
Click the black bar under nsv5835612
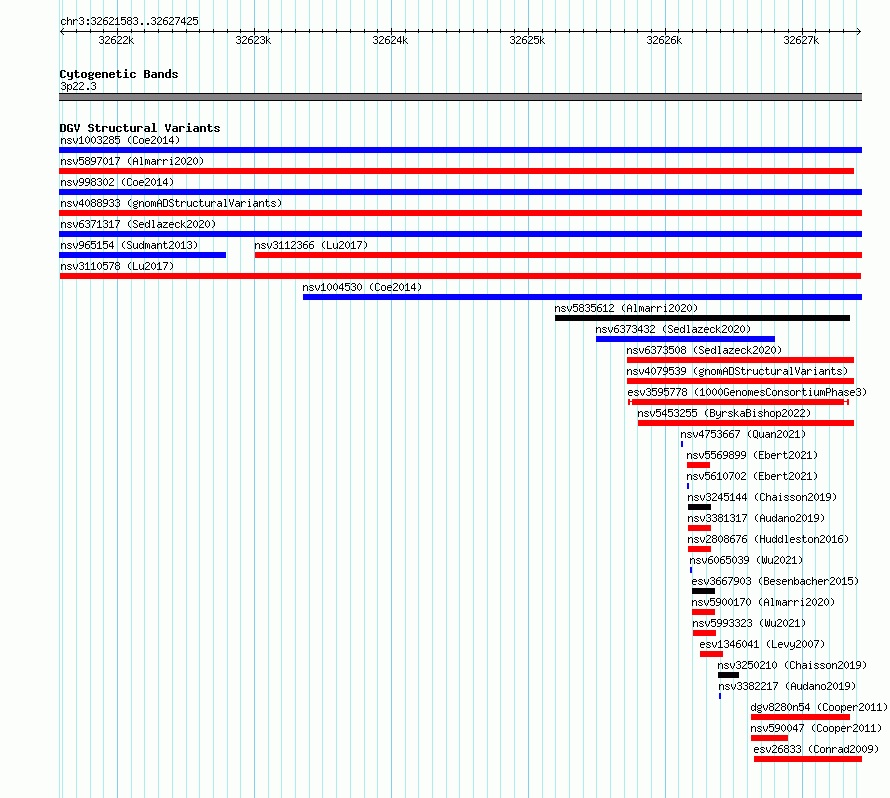click(x=702, y=318)
